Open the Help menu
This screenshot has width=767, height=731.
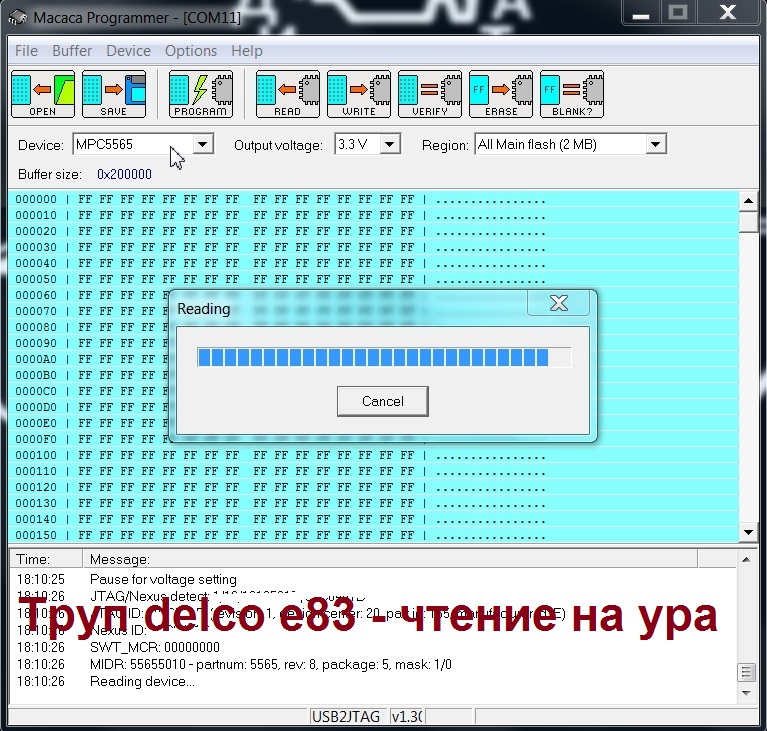247,51
